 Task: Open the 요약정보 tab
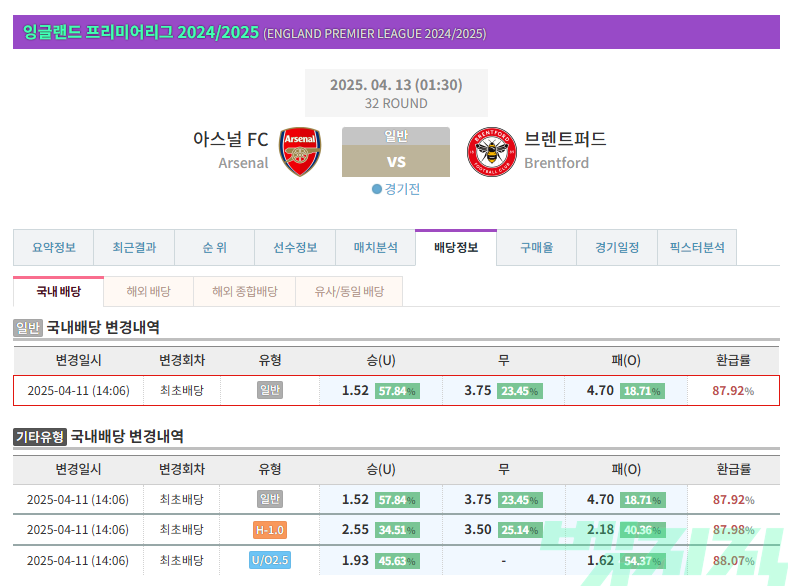click(x=54, y=247)
